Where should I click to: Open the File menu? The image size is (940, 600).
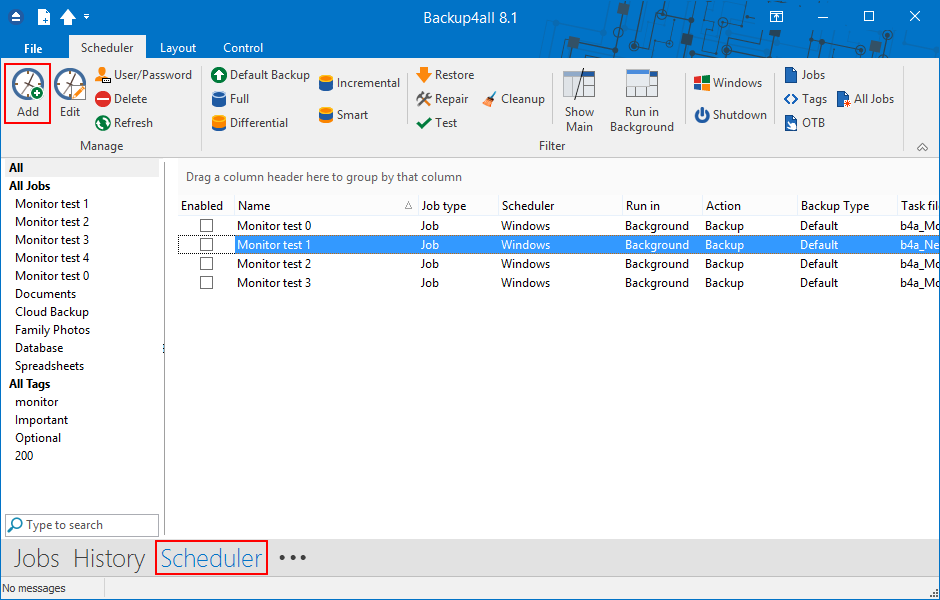(x=33, y=48)
